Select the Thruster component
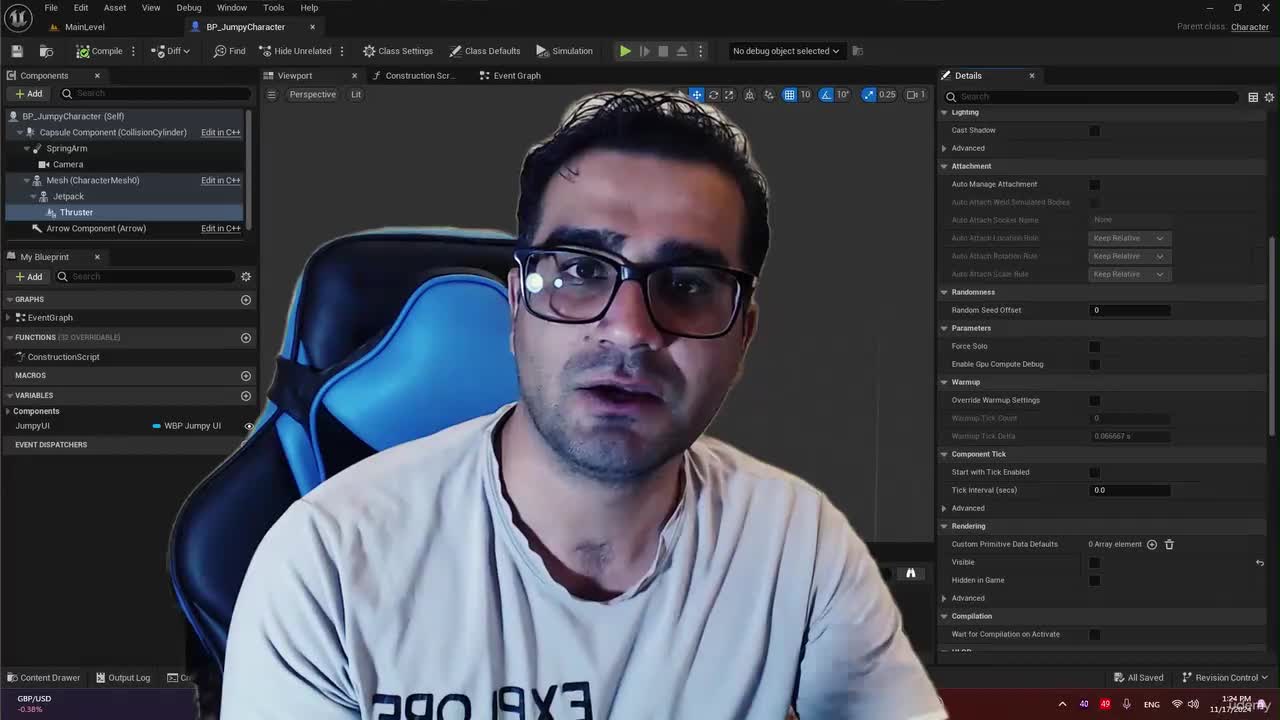Image resolution: width=1280 pixels, height=720 pixels. pyautogui.click(x=76, y=212)
